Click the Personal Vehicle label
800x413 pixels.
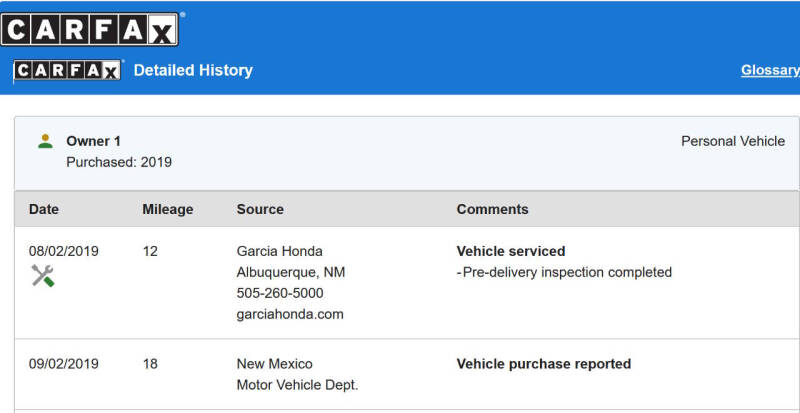(733, 141)
